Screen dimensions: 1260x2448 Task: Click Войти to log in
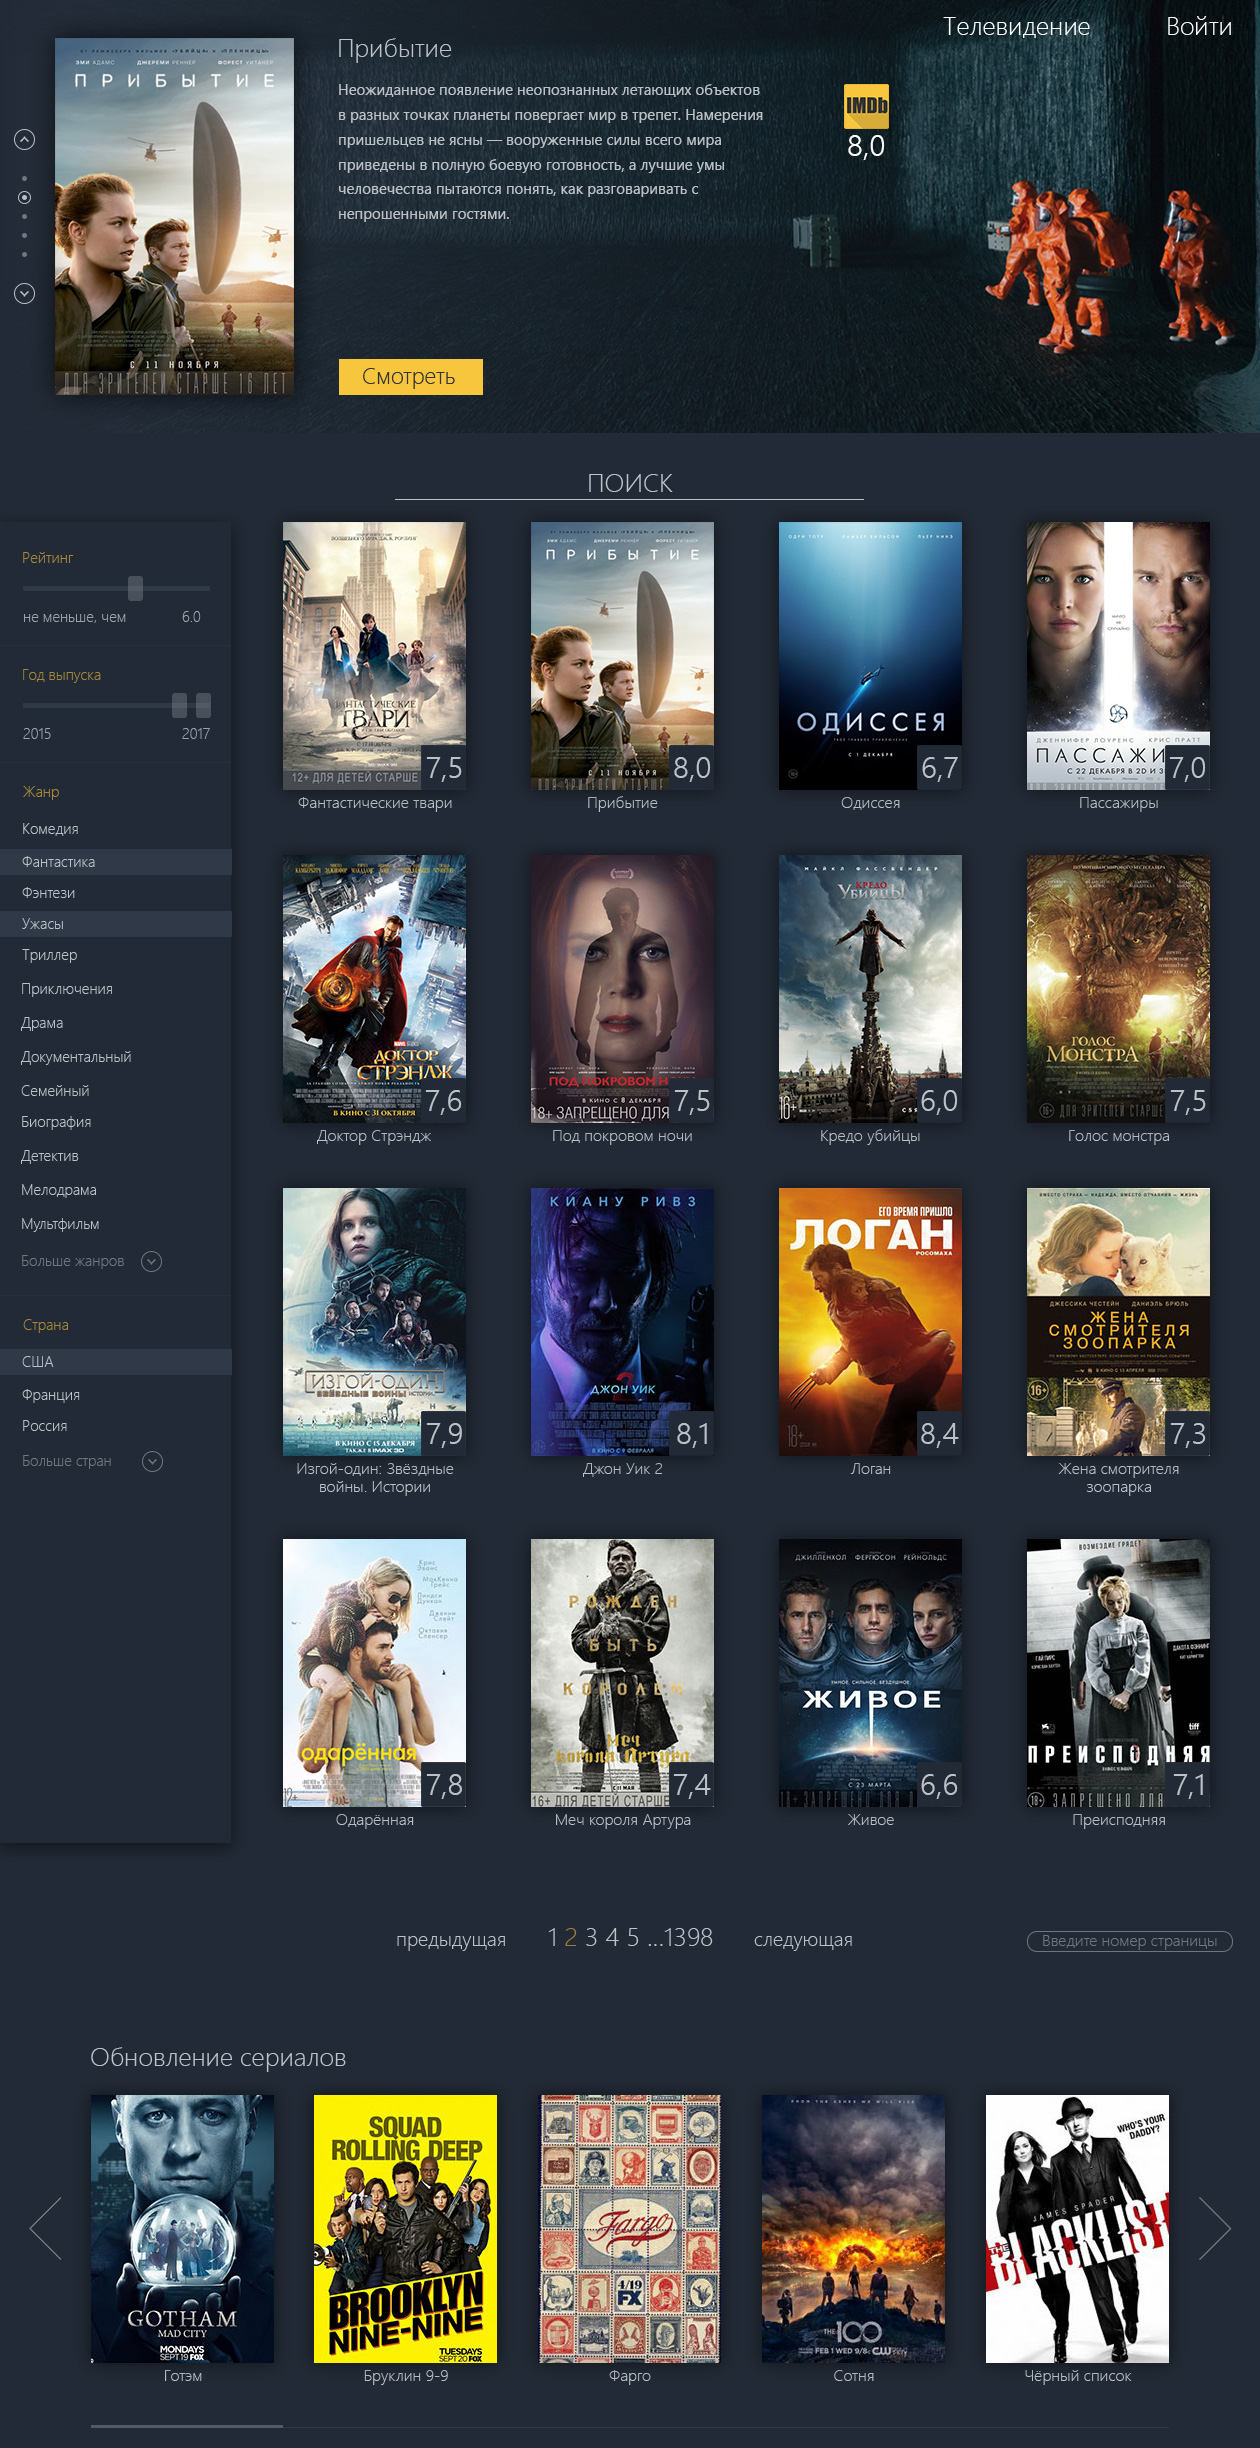coord(1199,27)
